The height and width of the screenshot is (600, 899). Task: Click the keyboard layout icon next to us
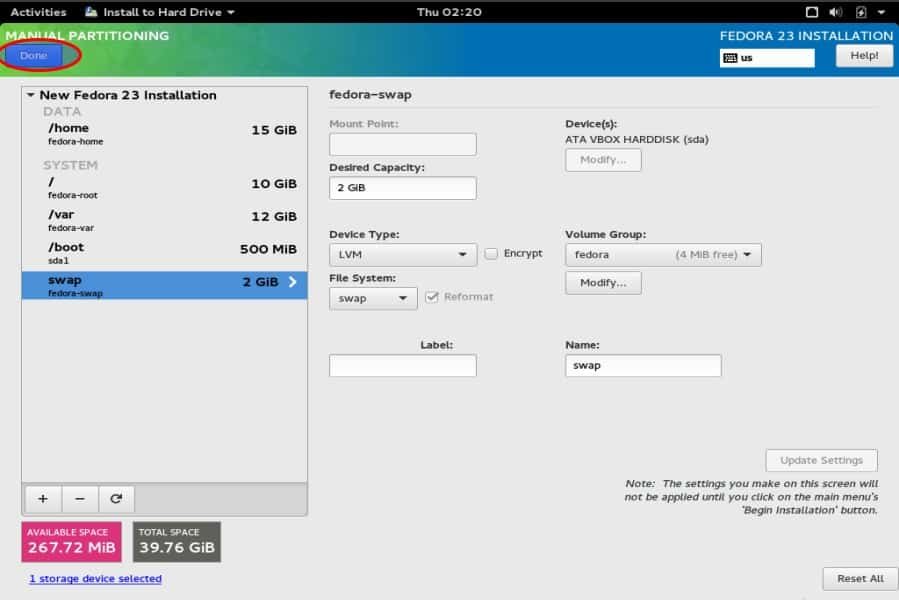pos(730,58)
